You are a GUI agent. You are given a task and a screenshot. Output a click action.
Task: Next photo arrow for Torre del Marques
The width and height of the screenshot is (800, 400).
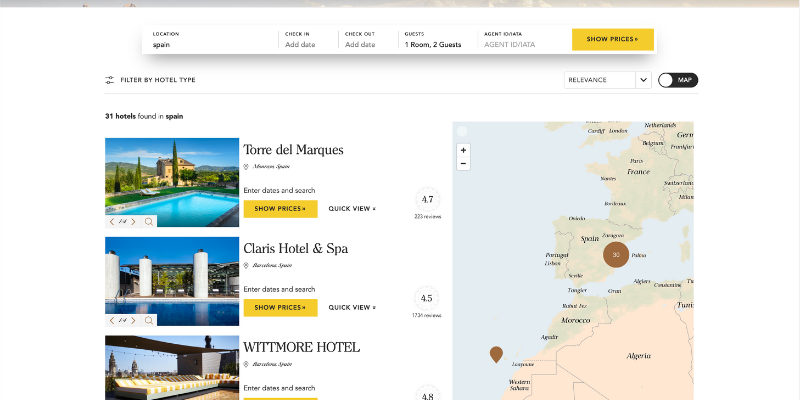[135, 222]
